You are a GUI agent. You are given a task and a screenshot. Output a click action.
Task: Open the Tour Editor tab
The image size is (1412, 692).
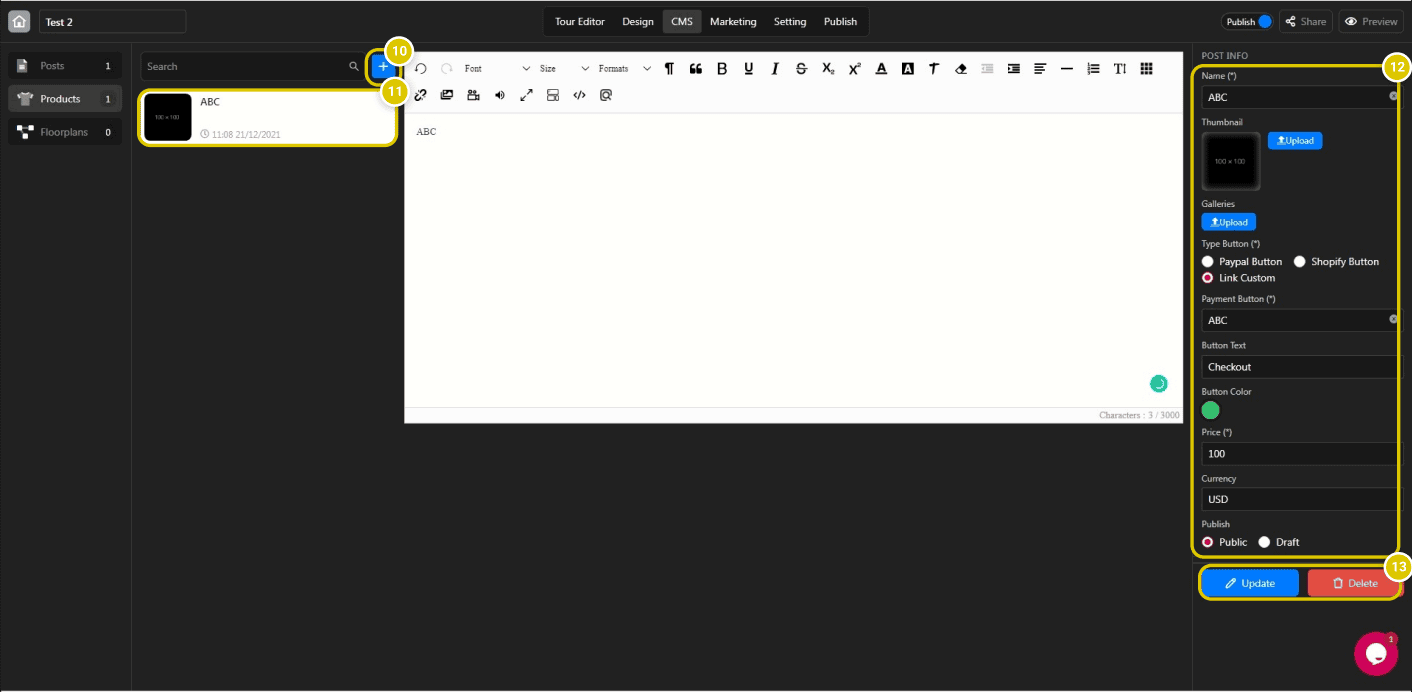click(579, 21)
